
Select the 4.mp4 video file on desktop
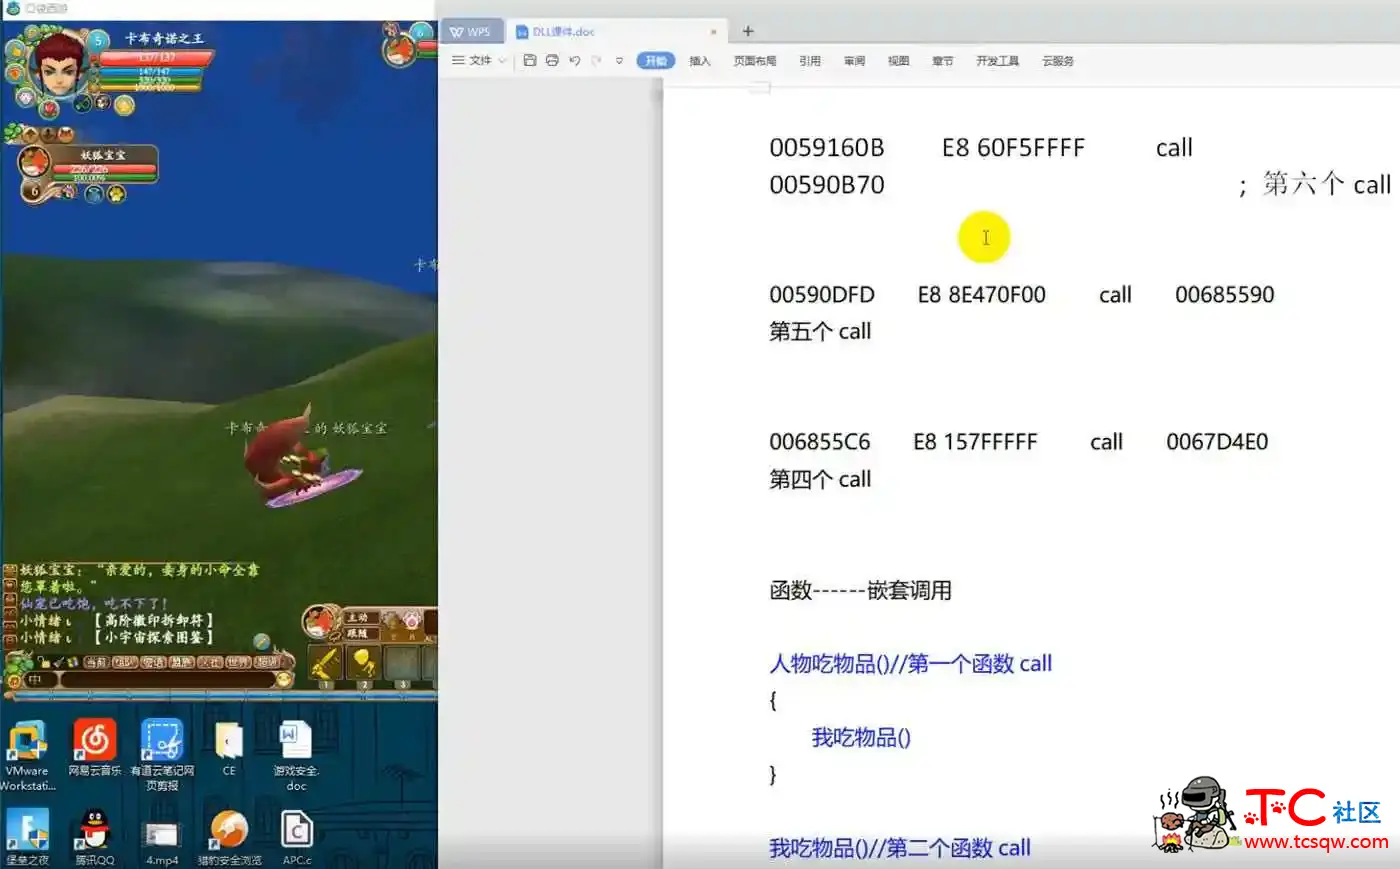(x=162, y=843)
